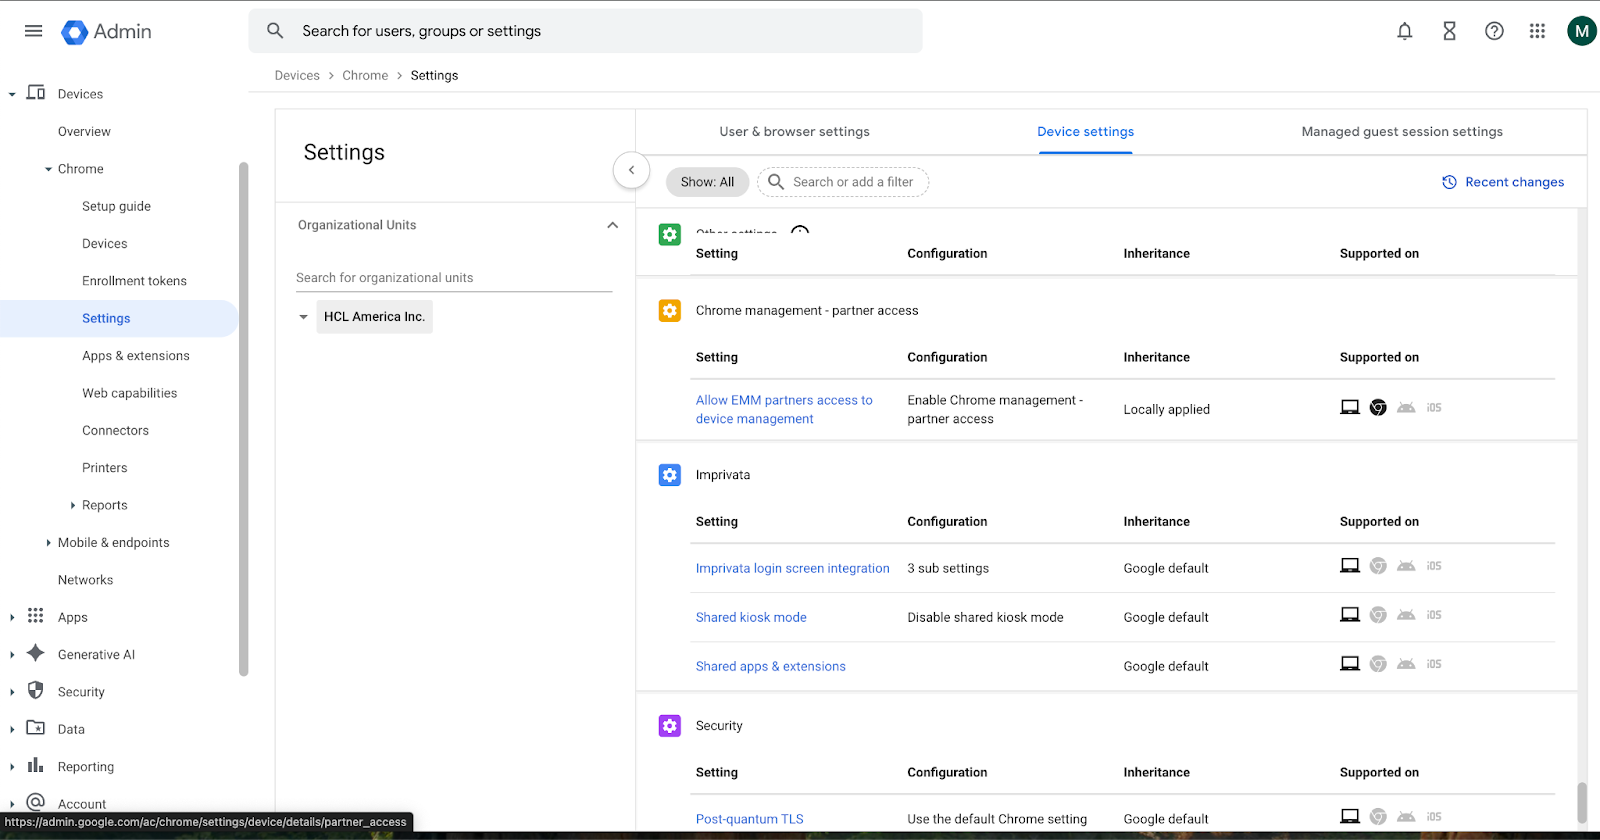Image resolution: width=1600 pixels, height=840 pixels.
Task: Click the blue Imprivata gear icon
Action: [x=669, y=475]
